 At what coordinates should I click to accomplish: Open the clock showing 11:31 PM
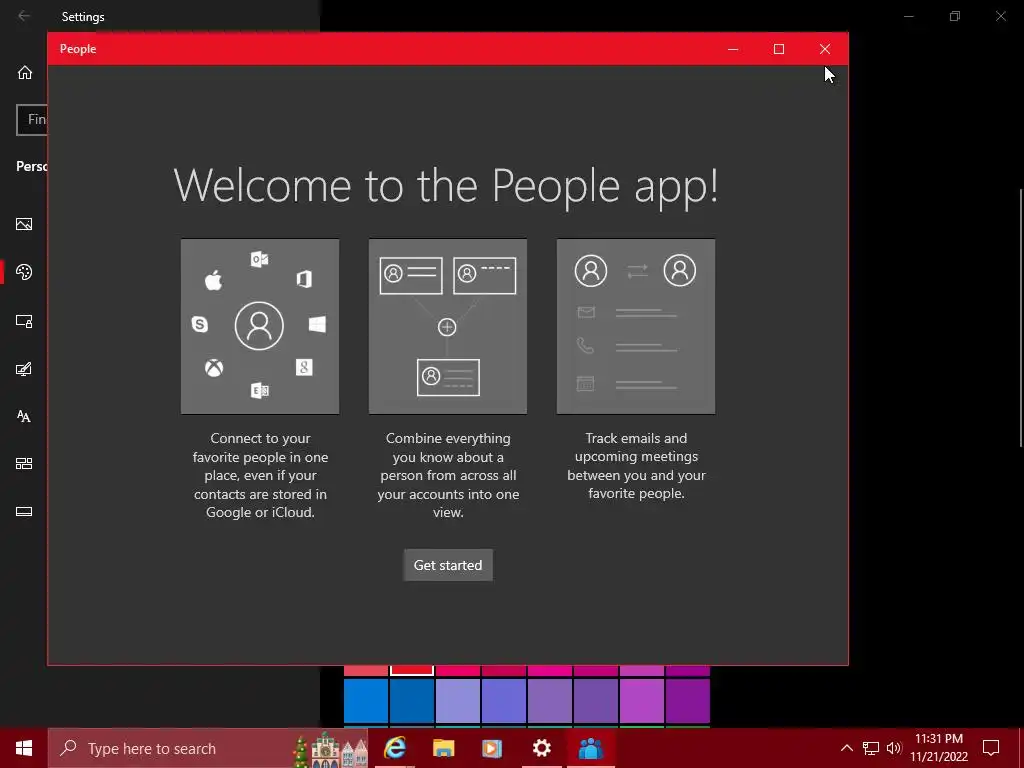[939, 748]
